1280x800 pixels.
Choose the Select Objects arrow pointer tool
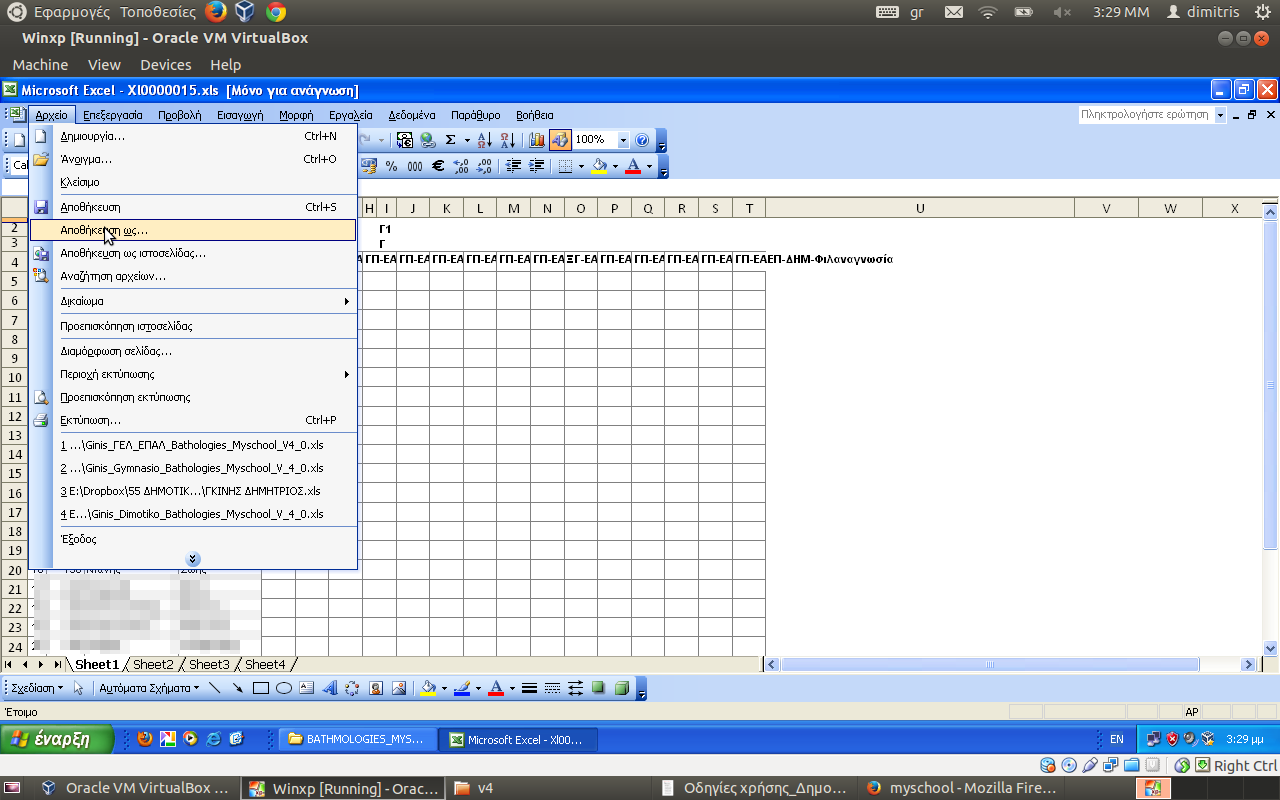pos(78,688)
